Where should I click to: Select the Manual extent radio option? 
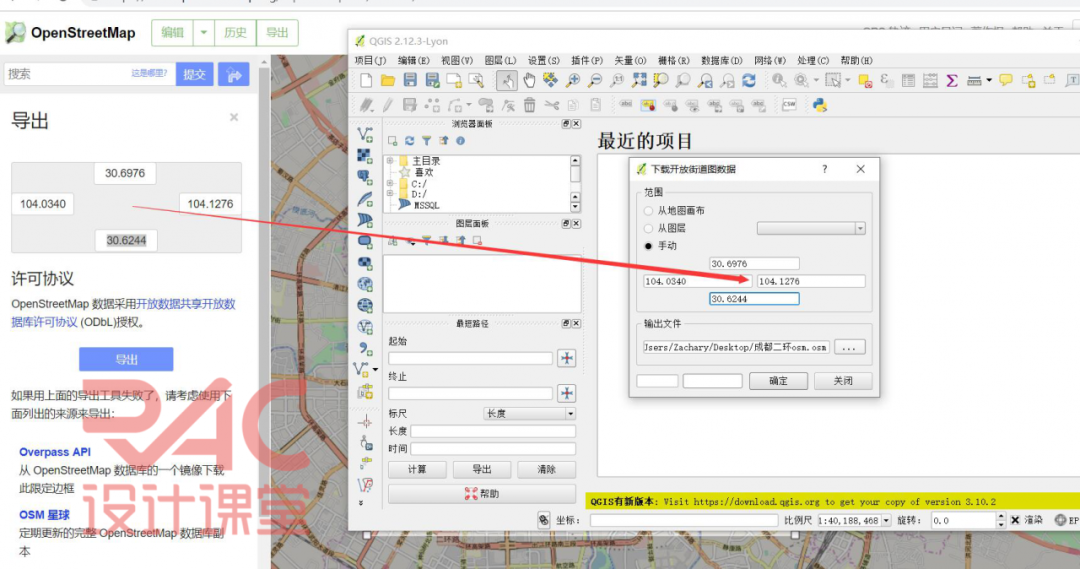648,246
